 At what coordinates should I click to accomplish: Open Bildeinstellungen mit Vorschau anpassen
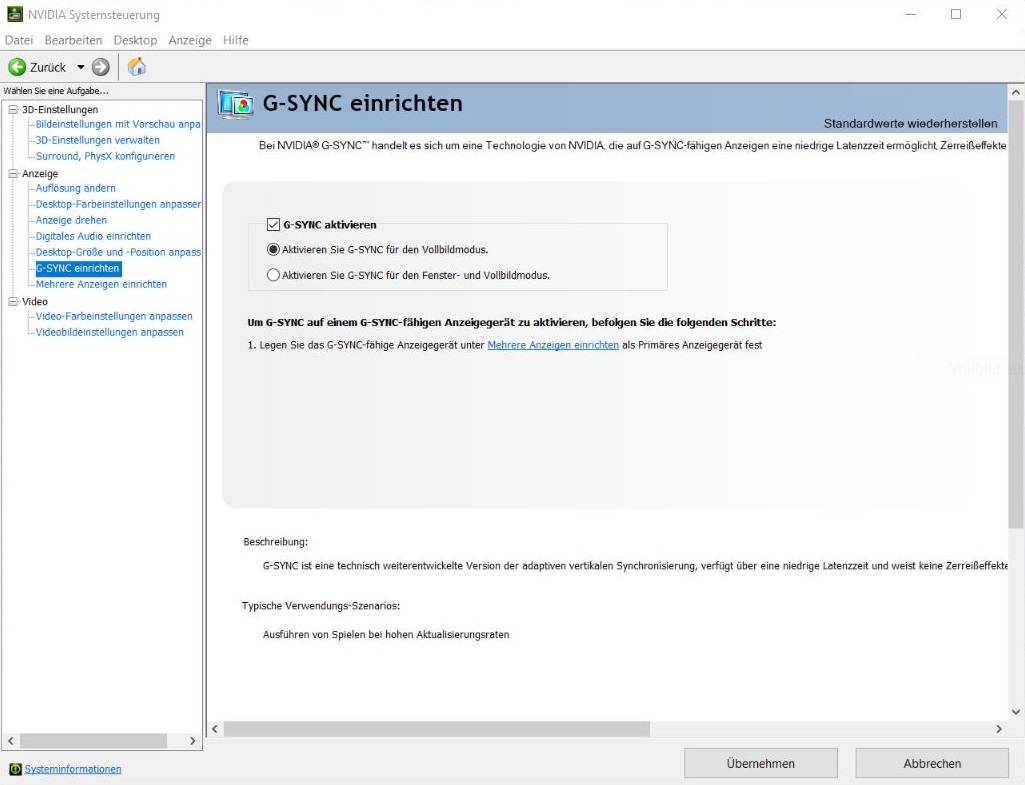pyautogui.click(x=118, y=124)
